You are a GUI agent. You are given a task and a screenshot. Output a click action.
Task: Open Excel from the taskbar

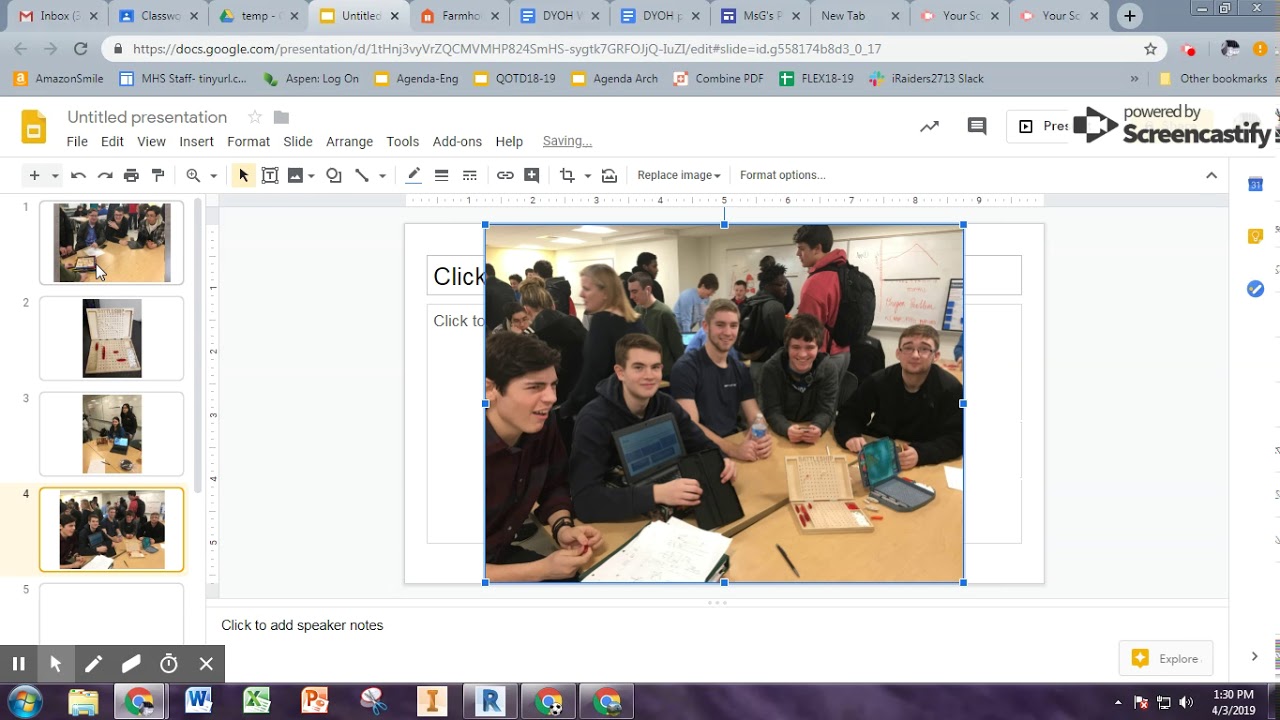(257, 701)
